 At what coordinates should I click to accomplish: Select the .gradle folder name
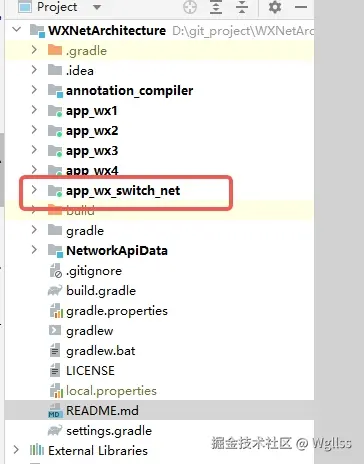tap(86, 51)
